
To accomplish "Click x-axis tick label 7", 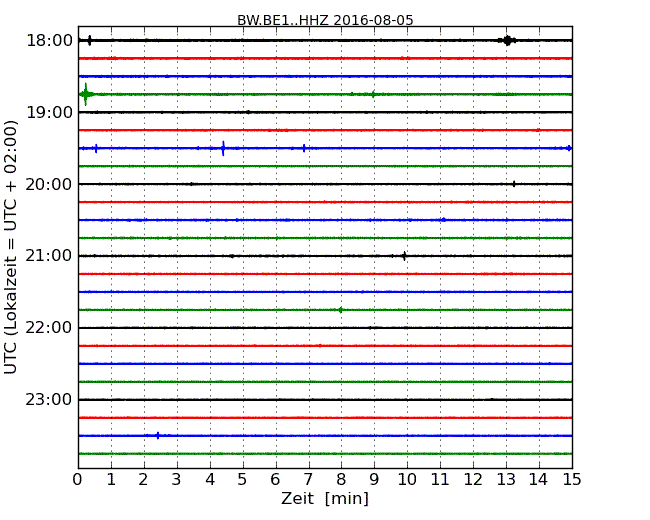I will 308,479.
